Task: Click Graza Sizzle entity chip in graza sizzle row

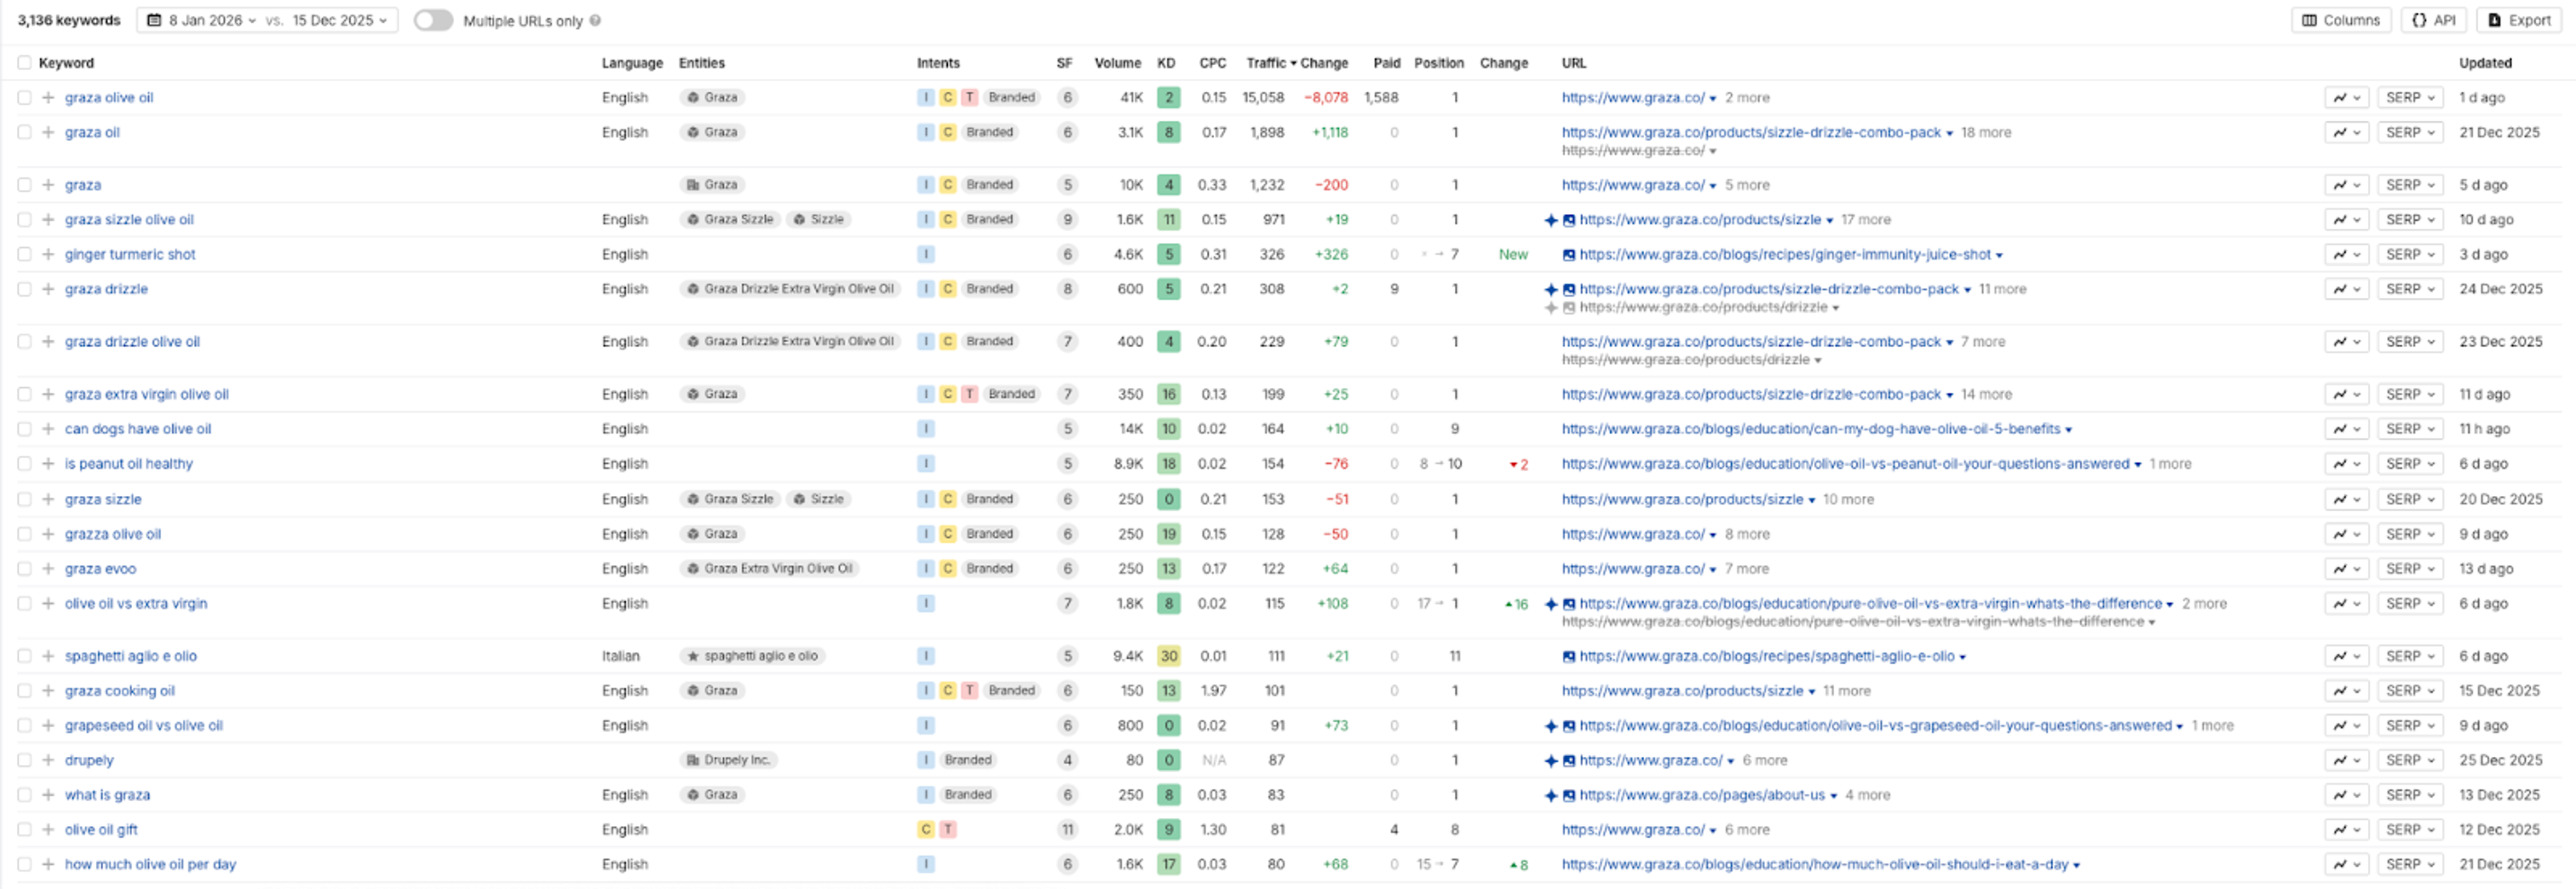Action: pyautogui.click(x=730, y=500)
